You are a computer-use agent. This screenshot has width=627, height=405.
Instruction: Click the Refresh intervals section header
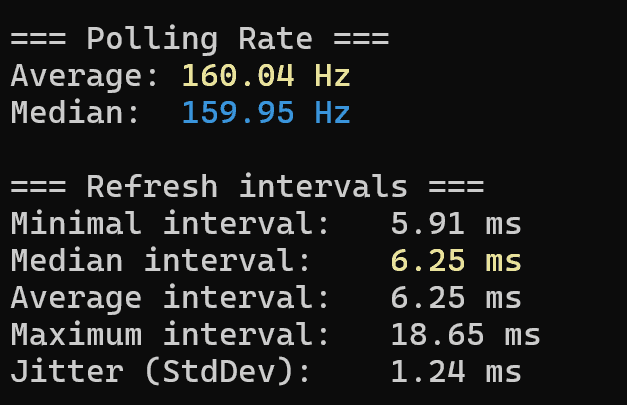[x=247, y=187]
